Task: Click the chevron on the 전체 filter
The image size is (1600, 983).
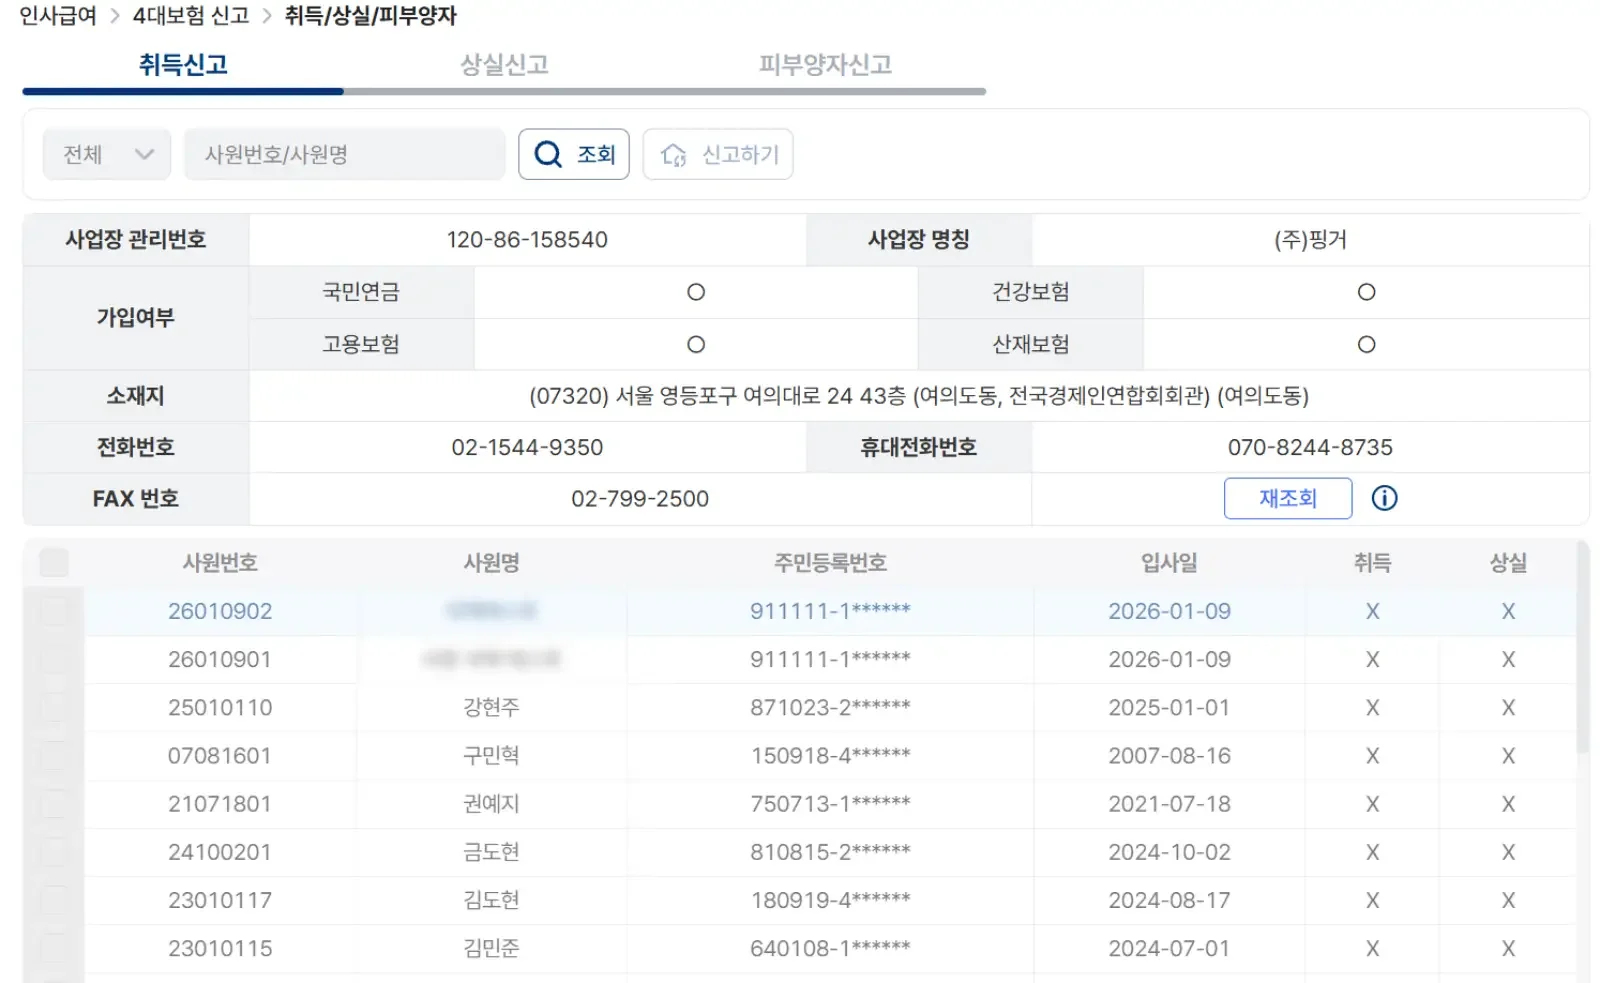Action: click(146, 154)
